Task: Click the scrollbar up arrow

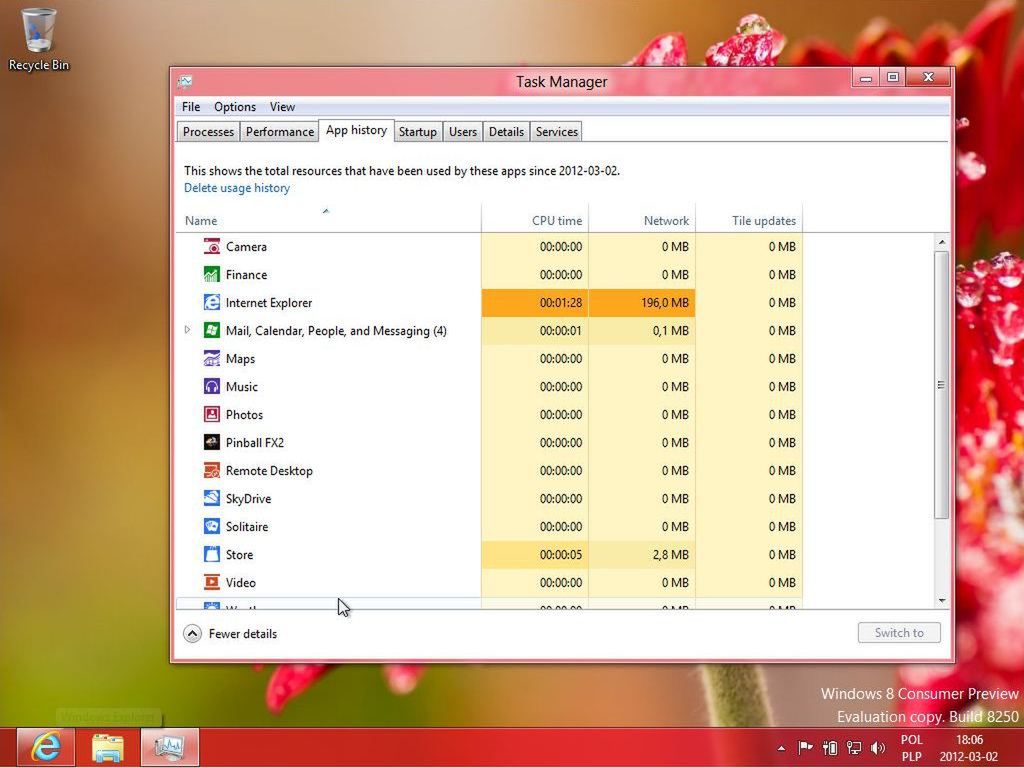Action: click(942, 242)
